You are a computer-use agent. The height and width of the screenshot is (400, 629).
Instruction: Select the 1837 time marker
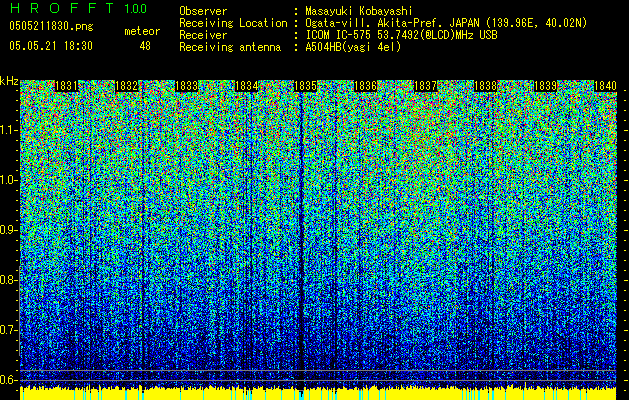point(425,86)
